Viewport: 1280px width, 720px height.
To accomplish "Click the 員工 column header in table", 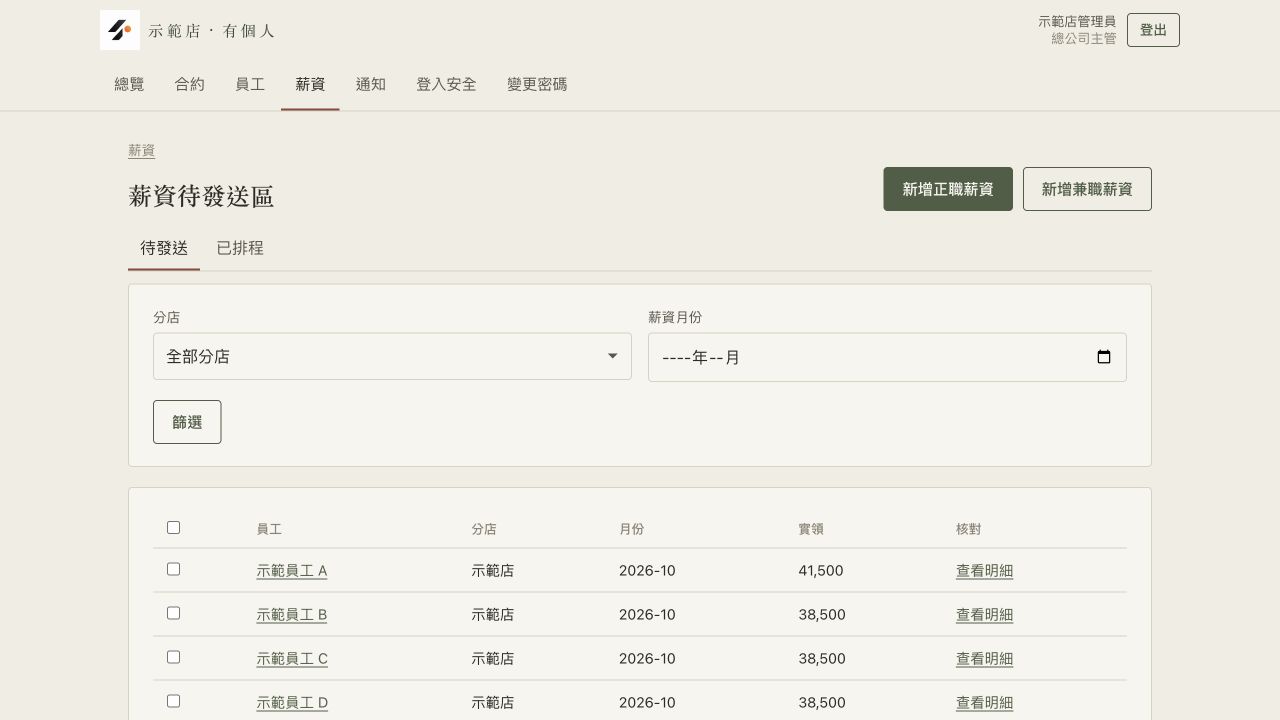I will (x=269, y=529).
